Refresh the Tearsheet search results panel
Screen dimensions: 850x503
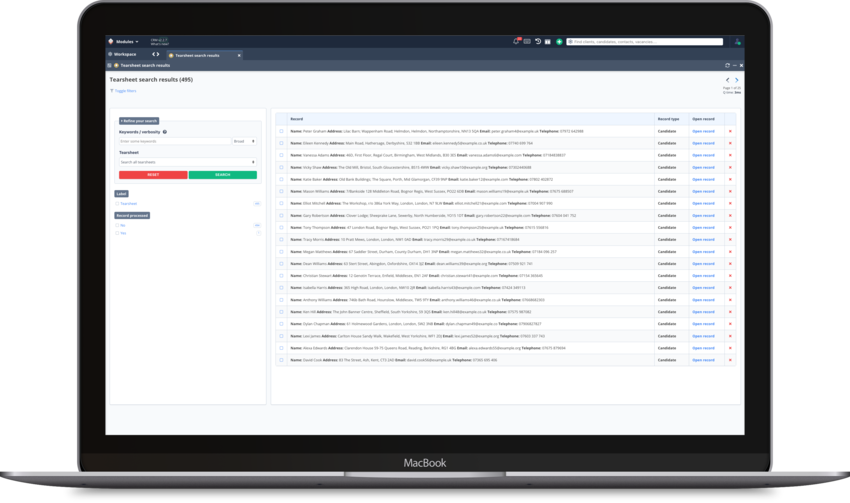pos(727,65)
